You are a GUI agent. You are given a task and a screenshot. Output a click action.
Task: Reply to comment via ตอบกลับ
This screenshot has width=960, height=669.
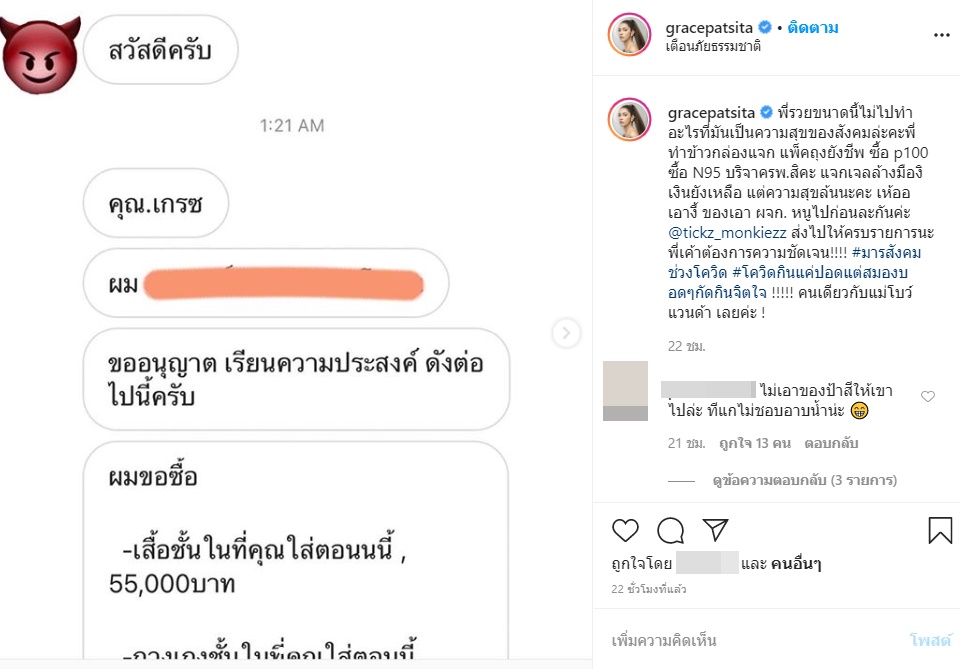[x=831, y=443]
